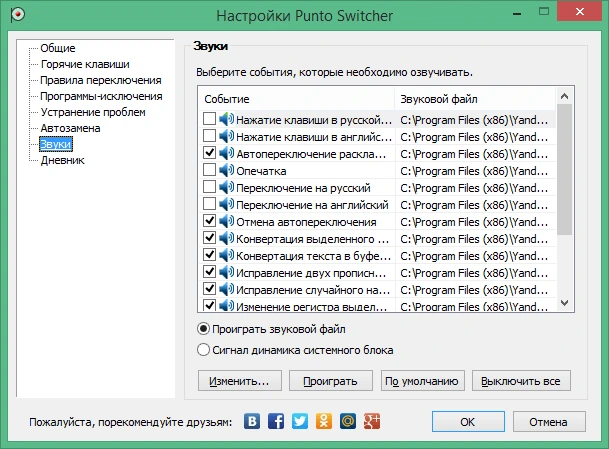Select Проиграть звуковой файл radio button
Image resolution: width=609 pixels, height=449 pixels.
(204, 329)
